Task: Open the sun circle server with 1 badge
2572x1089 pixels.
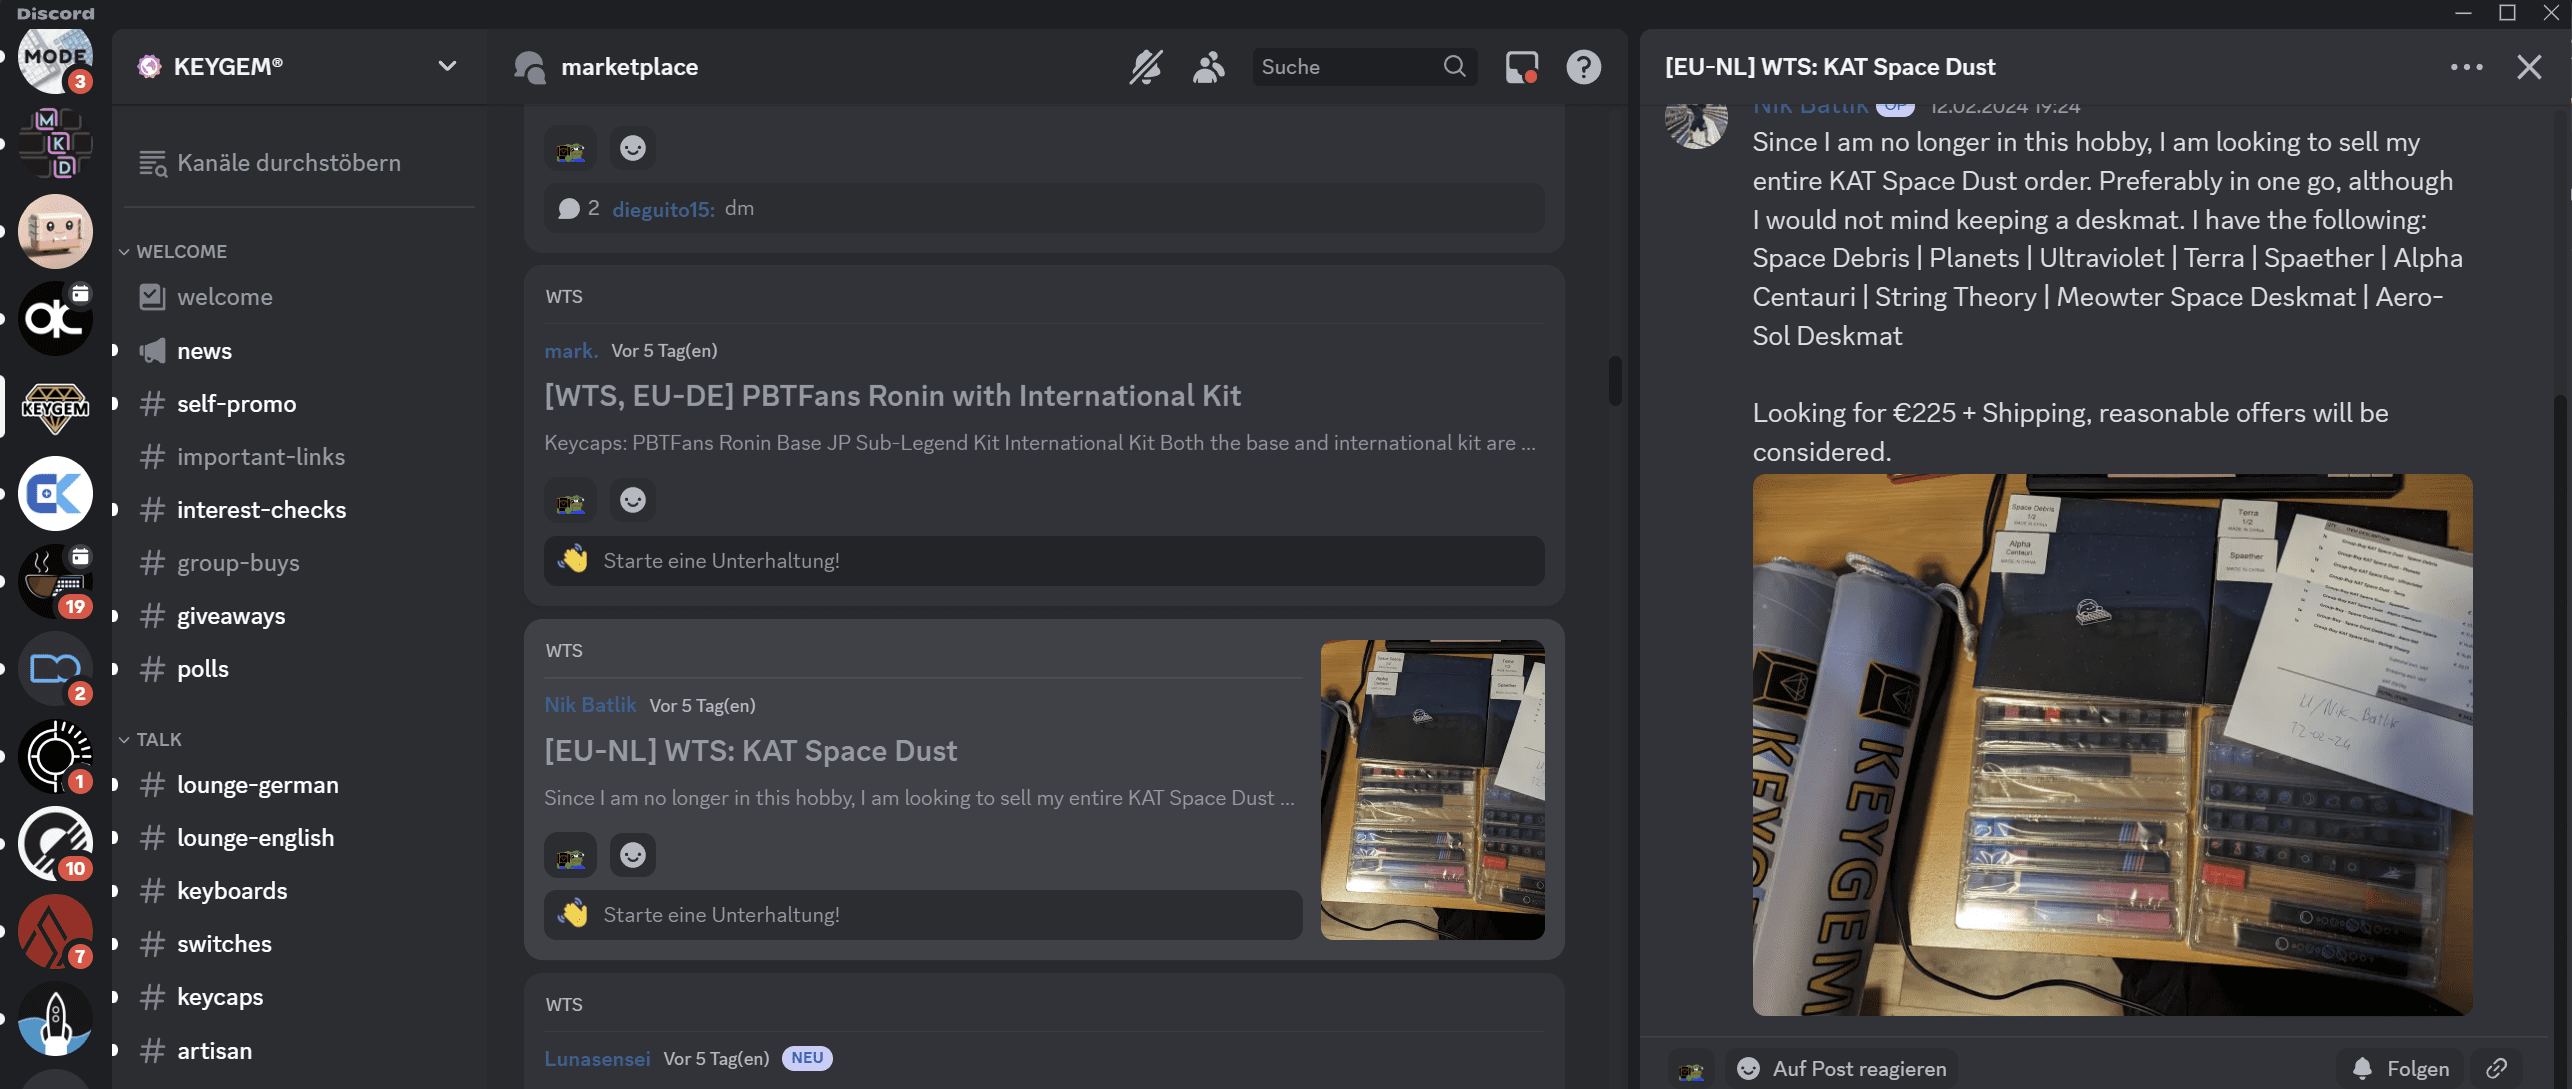Action: tap(55, 756)
